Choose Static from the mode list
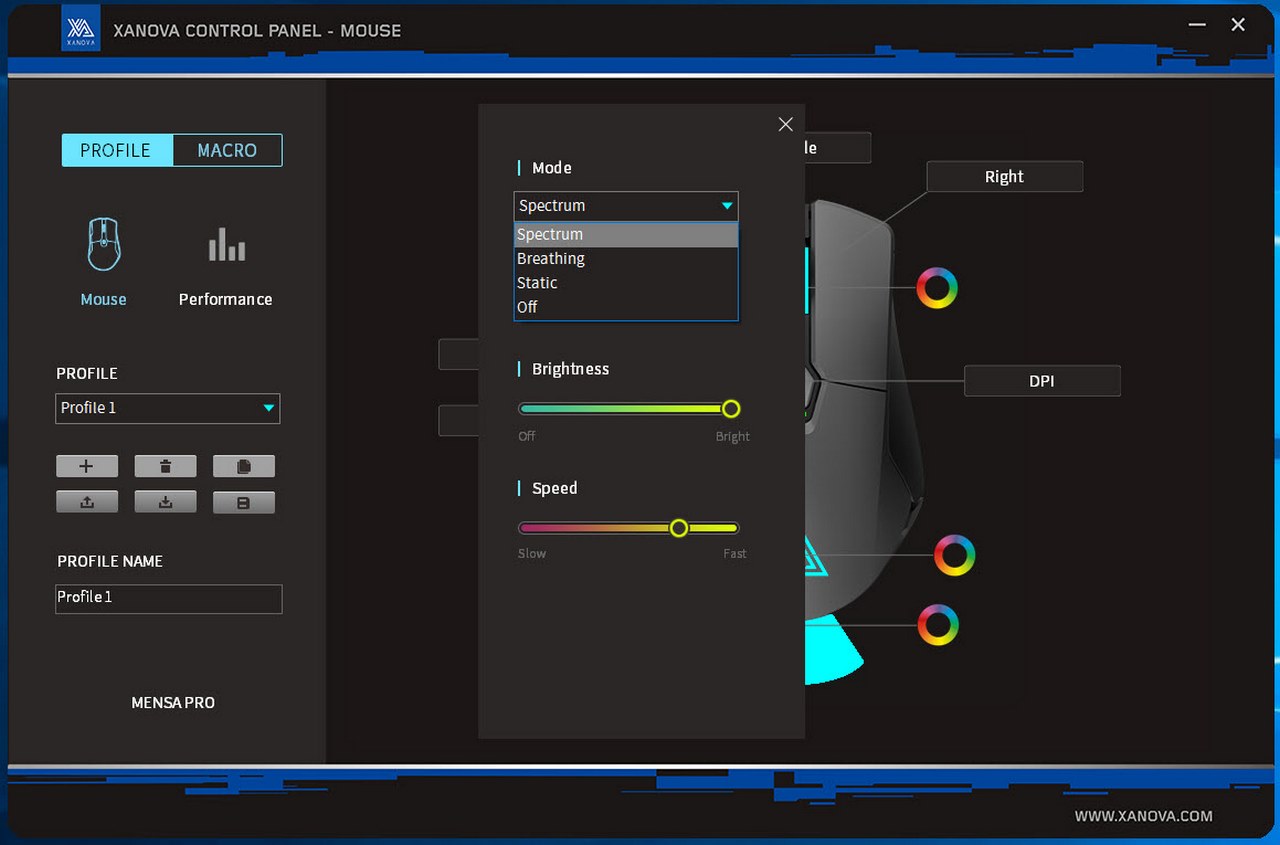This screenshot has width=1280, height=845. pos(626,283)
